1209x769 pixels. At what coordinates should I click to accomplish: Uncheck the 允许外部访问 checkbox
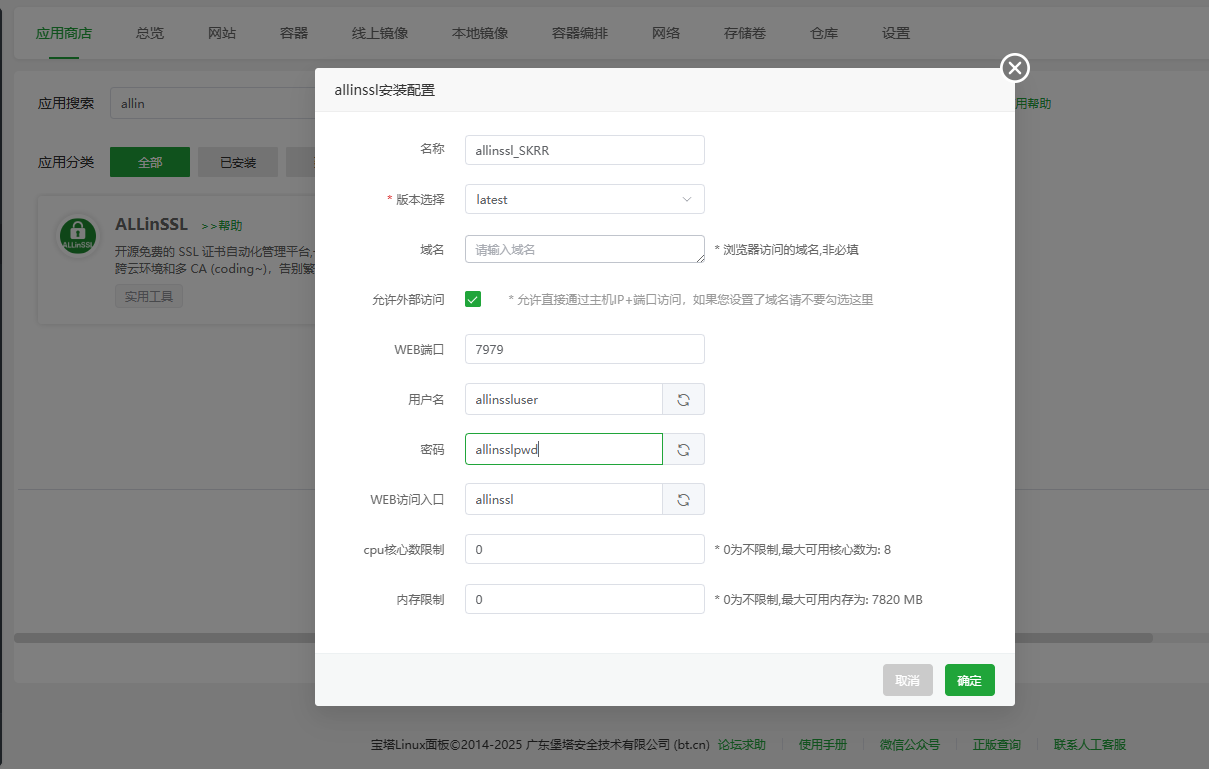click(473, 299)
